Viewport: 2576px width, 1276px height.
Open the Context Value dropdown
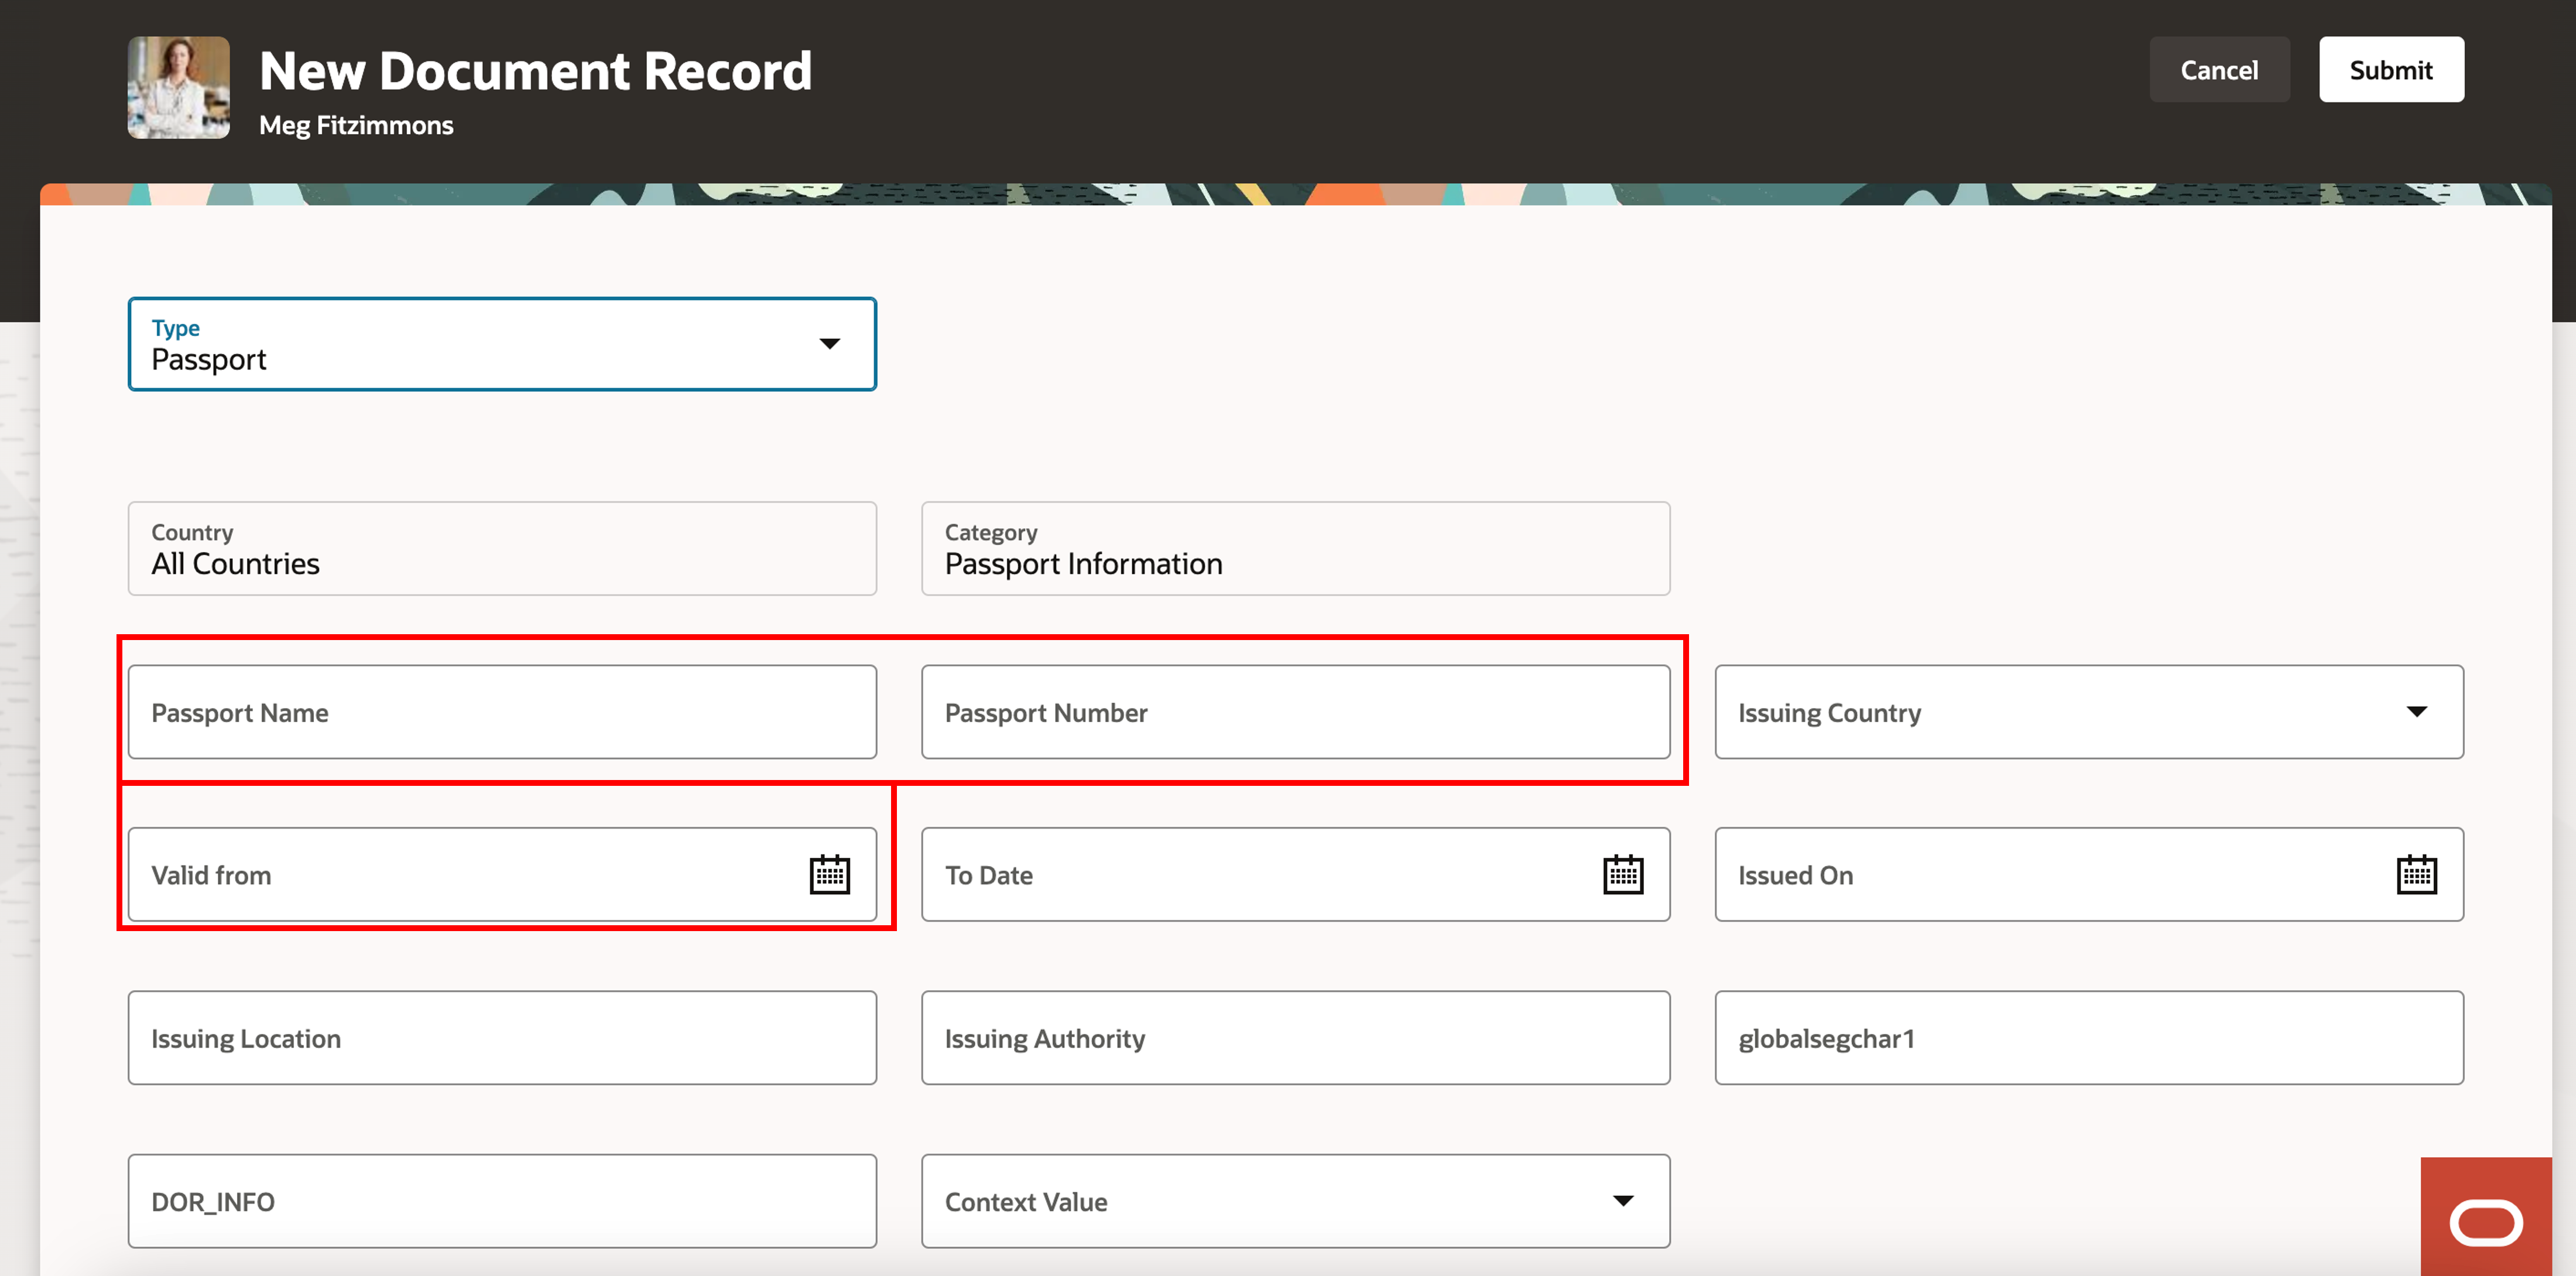point(1622,1201)
